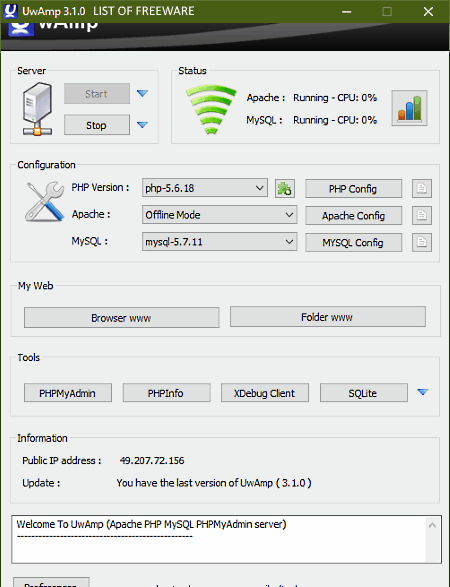Click the disabled Start server button

pyautogui.click(x=97, y=94)
